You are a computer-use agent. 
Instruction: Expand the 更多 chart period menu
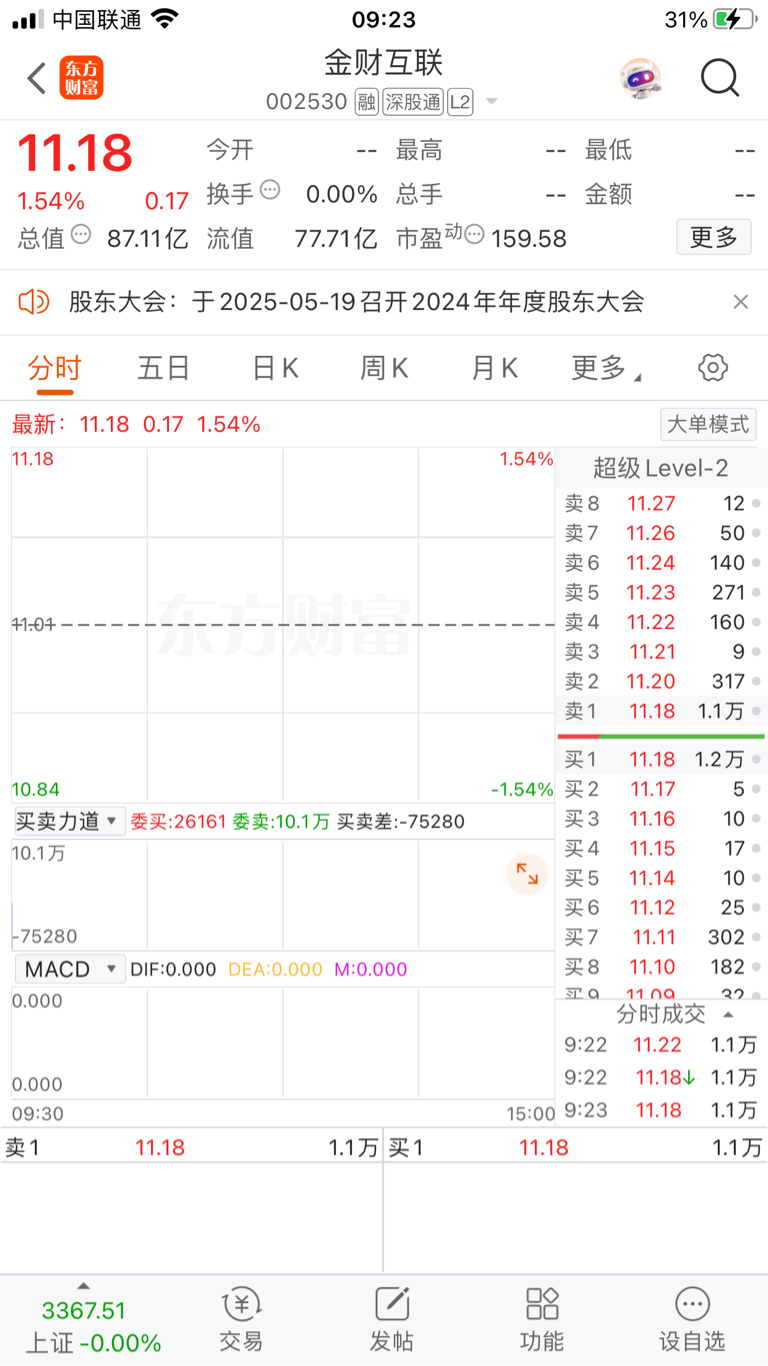(x=606, y=369)
